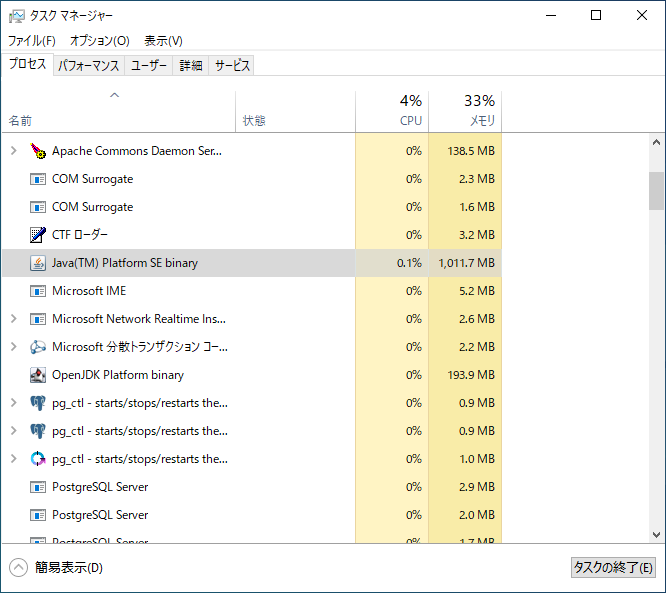Image resolution: width=666 pixels, height=593 pixels.
Task: Sort by the メモリ column header
Action: [465, 111]
